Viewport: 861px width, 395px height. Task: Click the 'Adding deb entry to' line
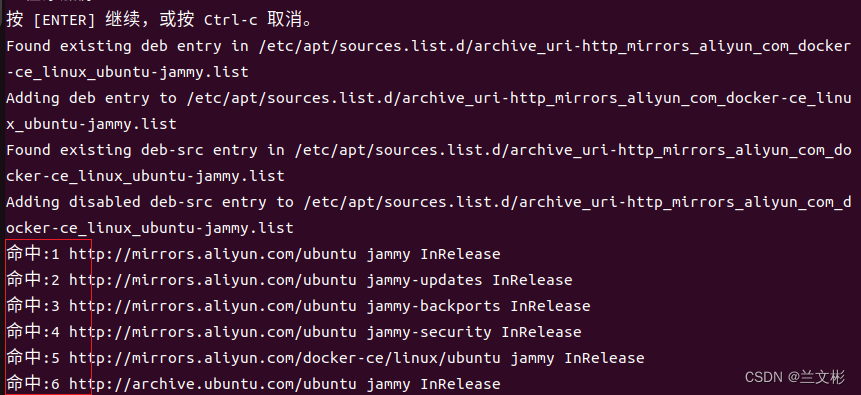click(428, 98)
